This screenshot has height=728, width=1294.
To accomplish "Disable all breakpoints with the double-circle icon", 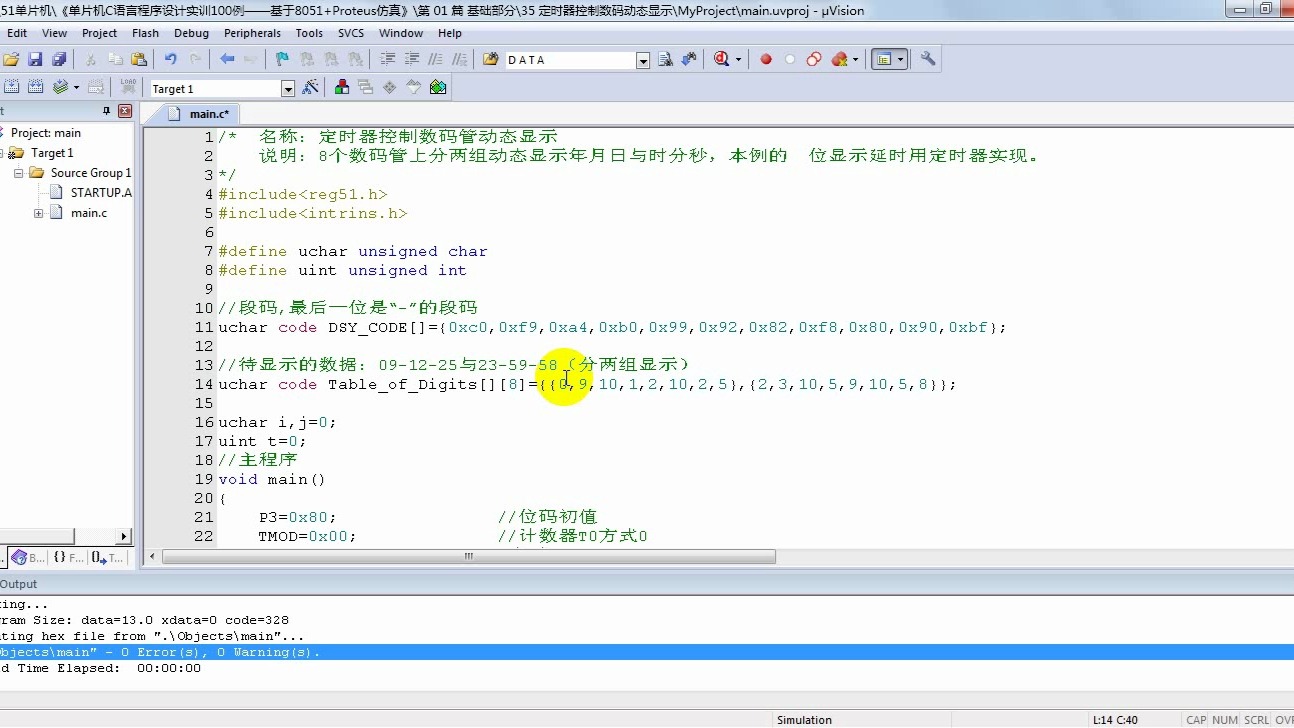I will 814,60.
